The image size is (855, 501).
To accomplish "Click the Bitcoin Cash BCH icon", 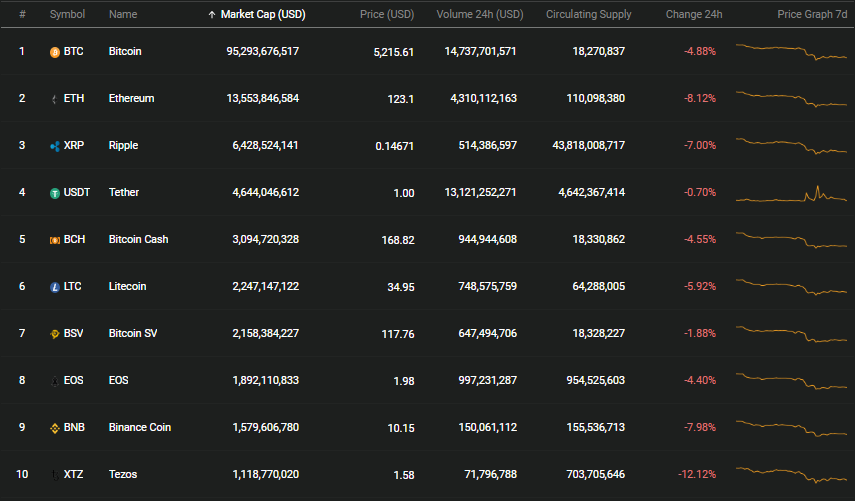I will pyautogui.click(x=55, y=240).
